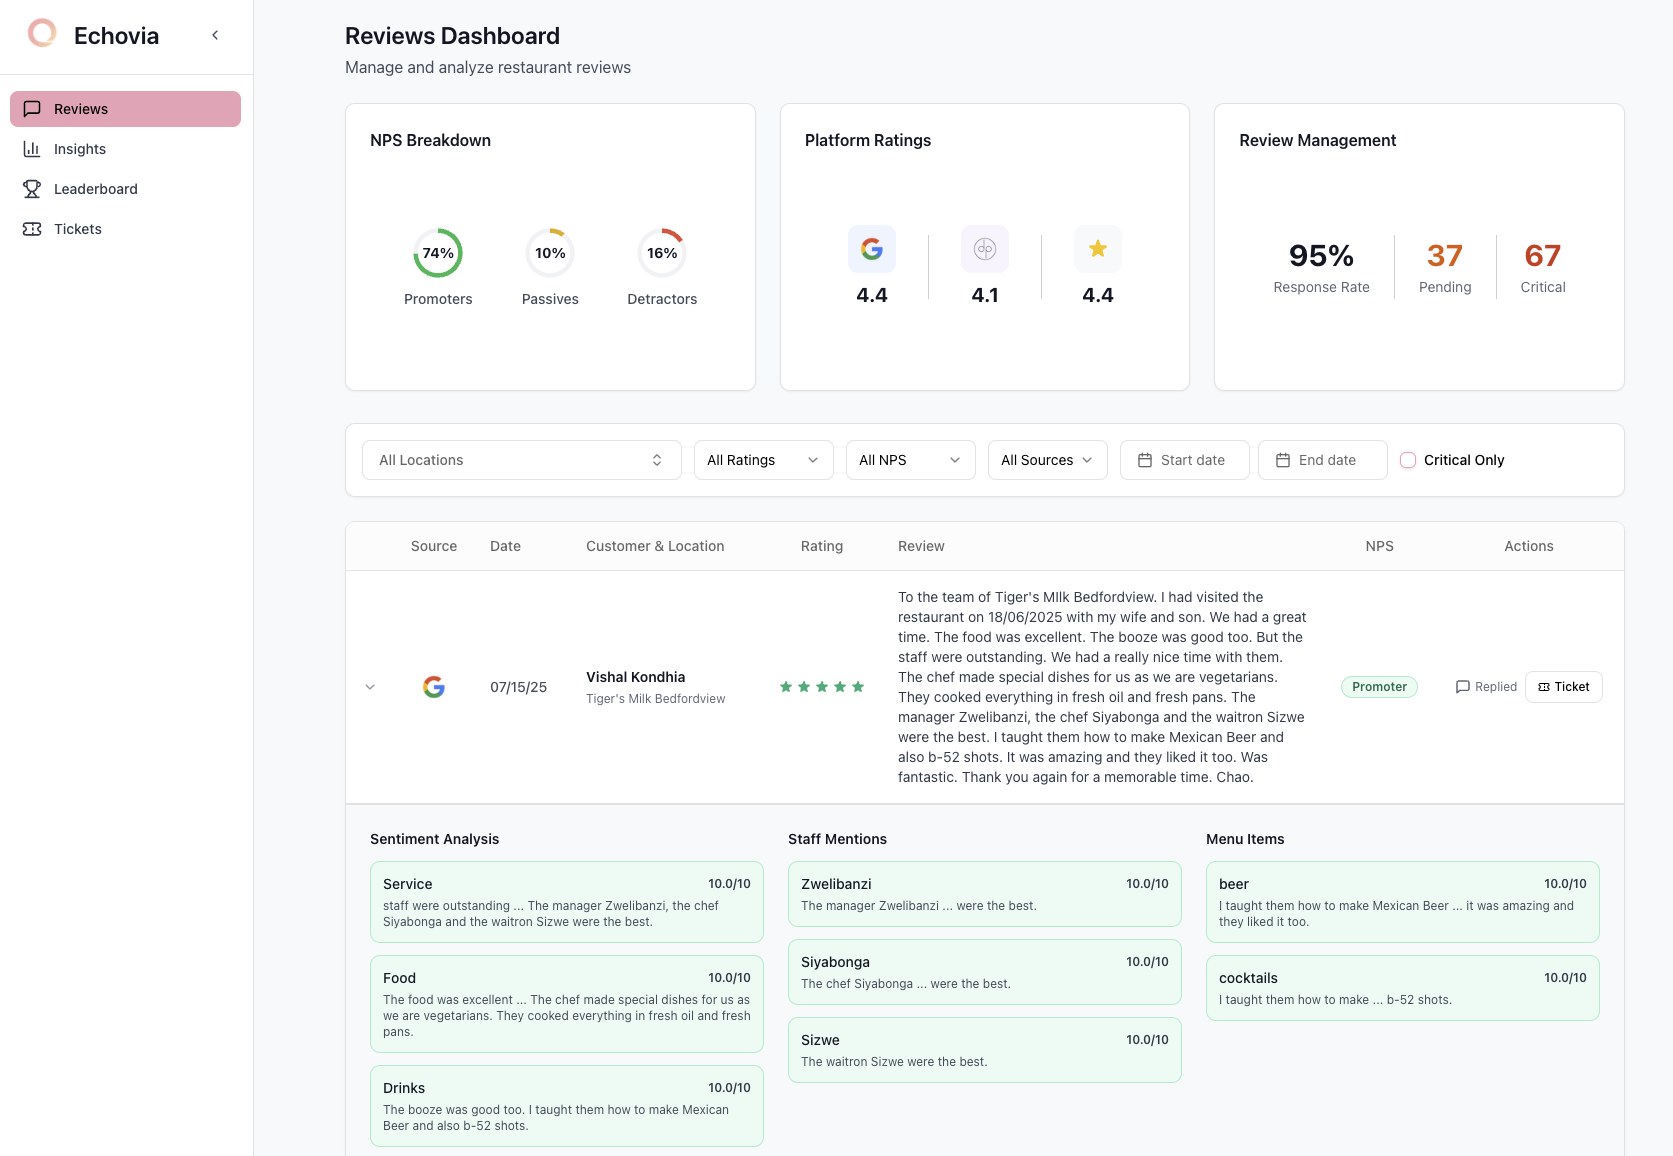Screen dimensions: 1673x1156
Task: Click the Replied status label
Action: click(x=1495, y=687)
